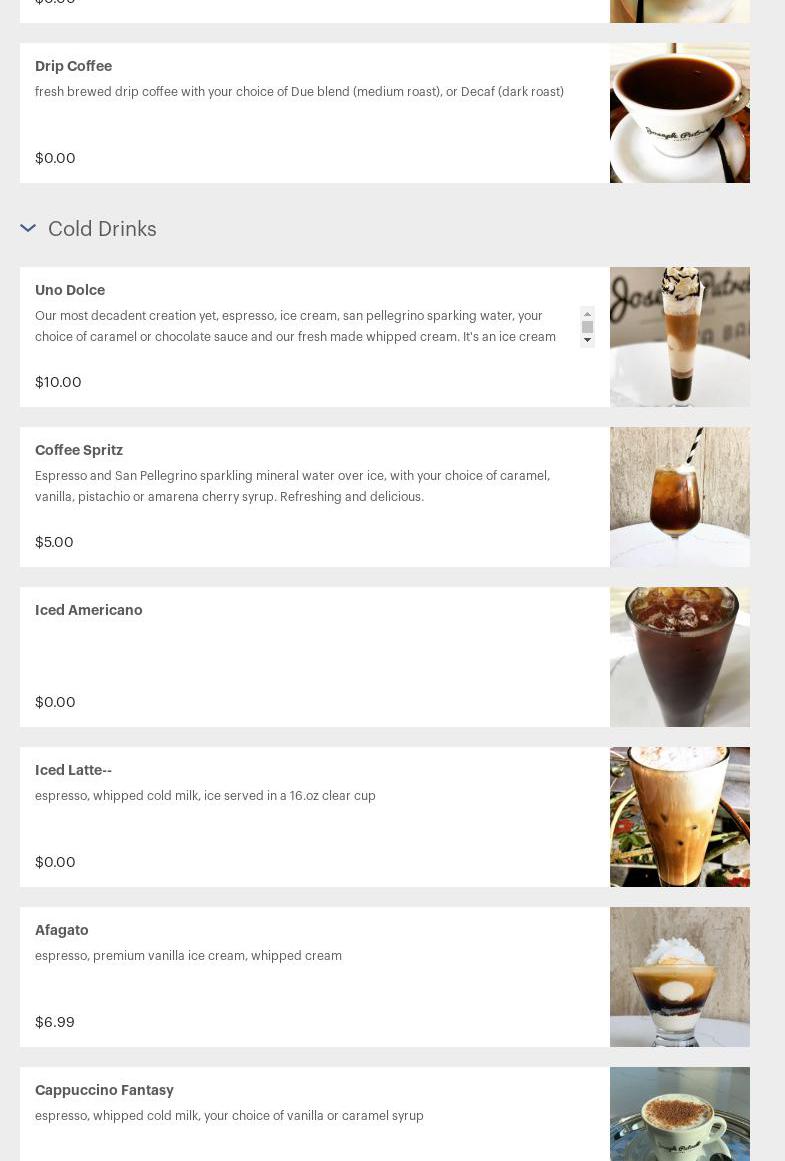
Task: Open the Afagato dessert photo
Action: tap(679, 977)
